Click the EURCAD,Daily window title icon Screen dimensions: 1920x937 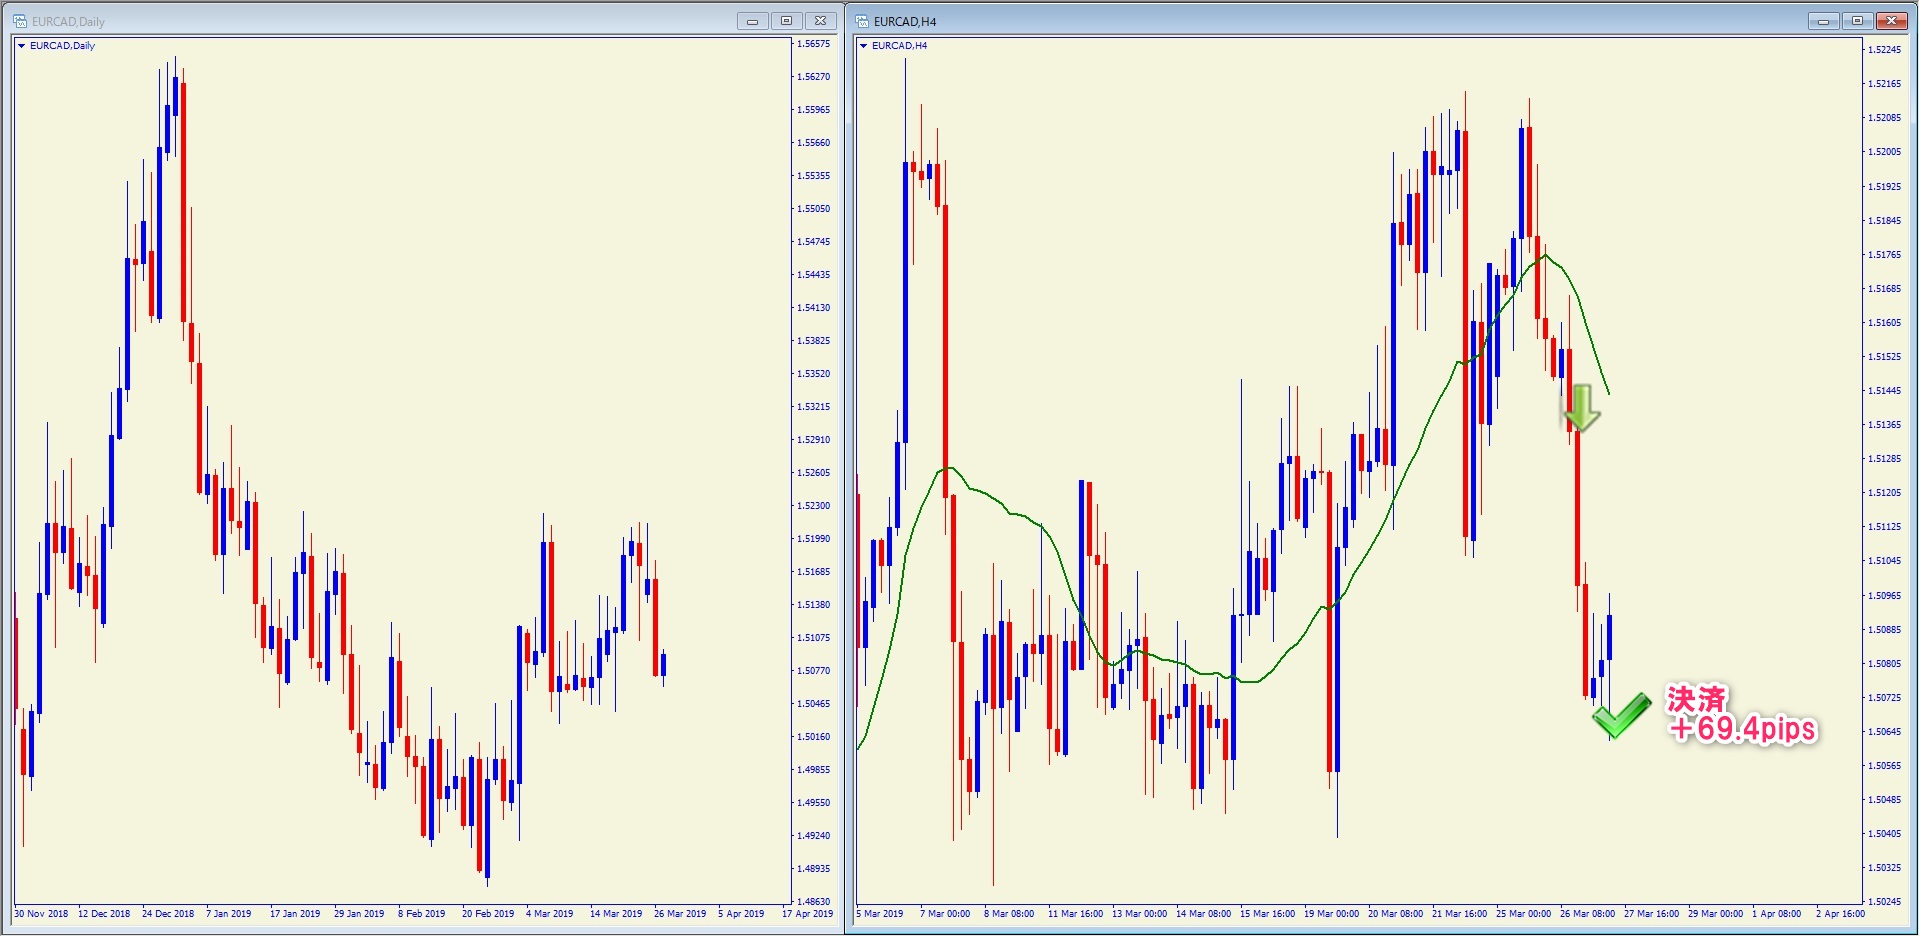click(20, 21)
